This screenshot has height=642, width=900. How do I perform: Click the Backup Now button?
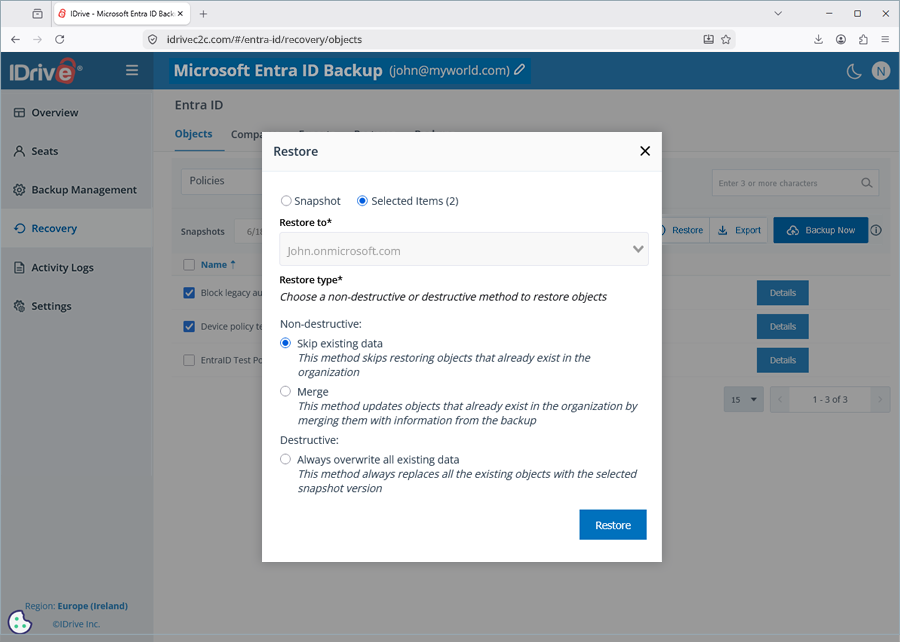820,230
